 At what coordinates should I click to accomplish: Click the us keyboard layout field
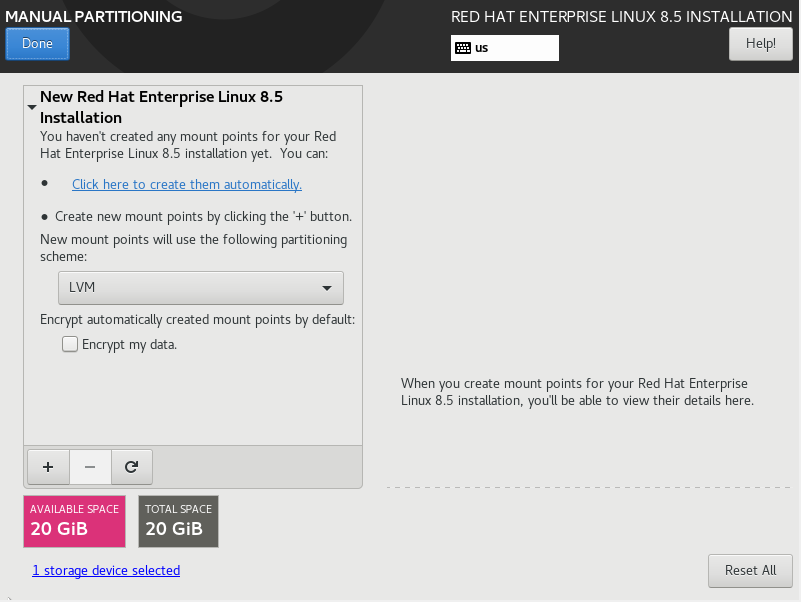[x=505, y=48]
